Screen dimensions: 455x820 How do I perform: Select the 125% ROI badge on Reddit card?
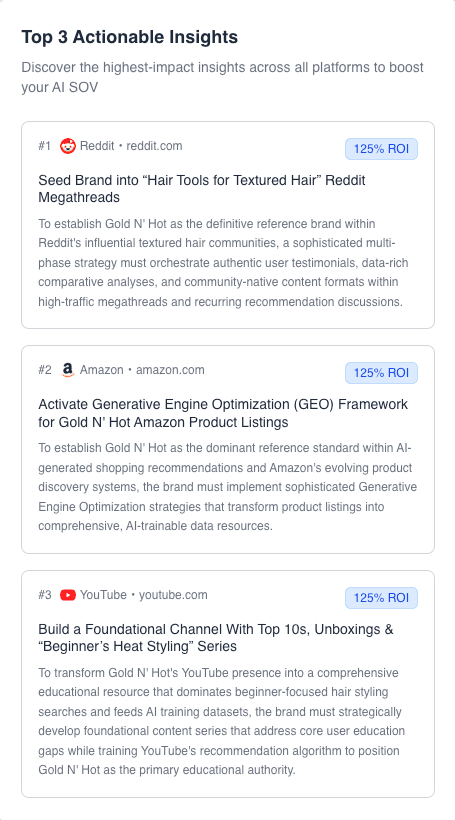[381, 149]
